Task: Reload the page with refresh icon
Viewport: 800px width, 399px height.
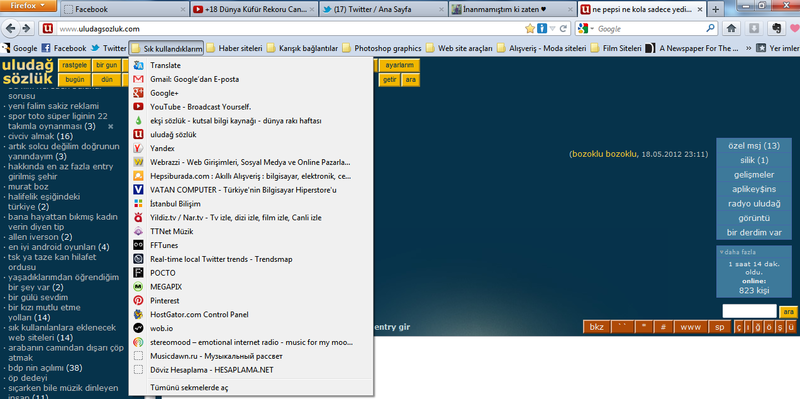Action: point(563,29)
